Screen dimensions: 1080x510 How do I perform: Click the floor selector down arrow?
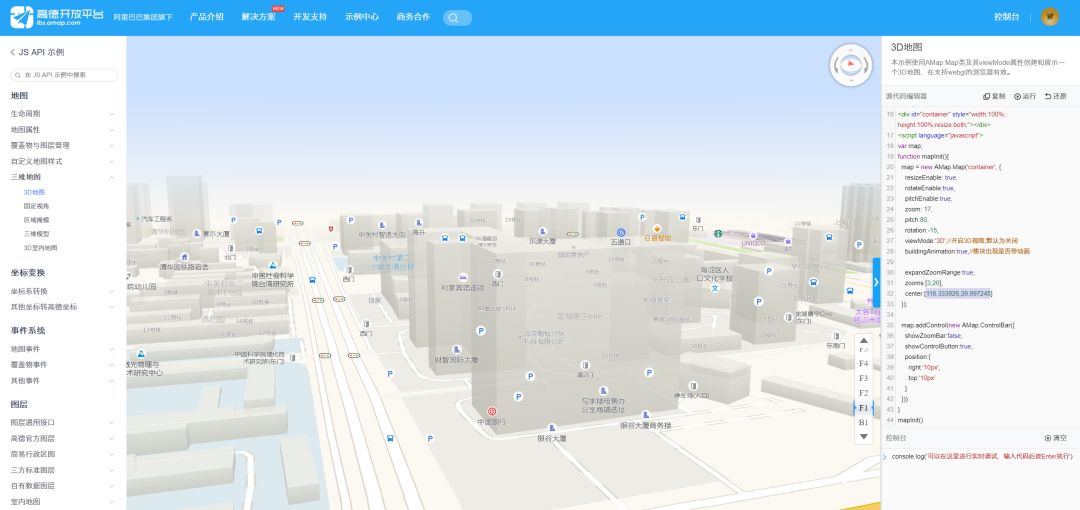(863, 437)
